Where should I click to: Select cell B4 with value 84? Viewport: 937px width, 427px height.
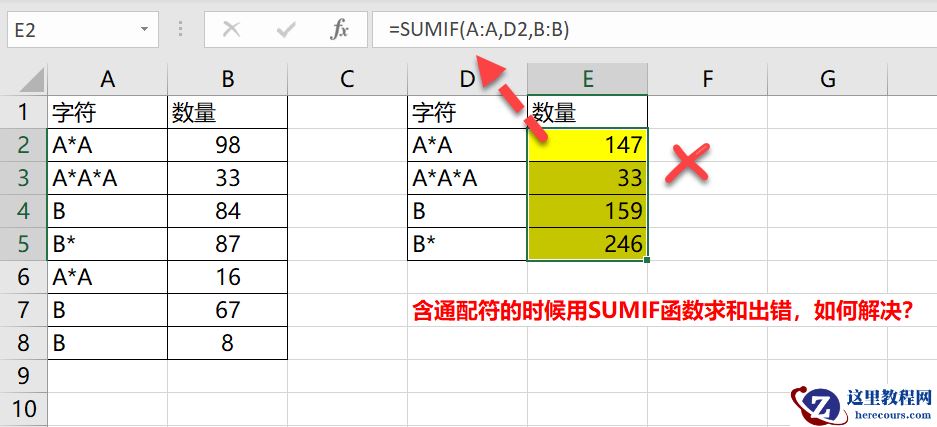coord(228,210)
